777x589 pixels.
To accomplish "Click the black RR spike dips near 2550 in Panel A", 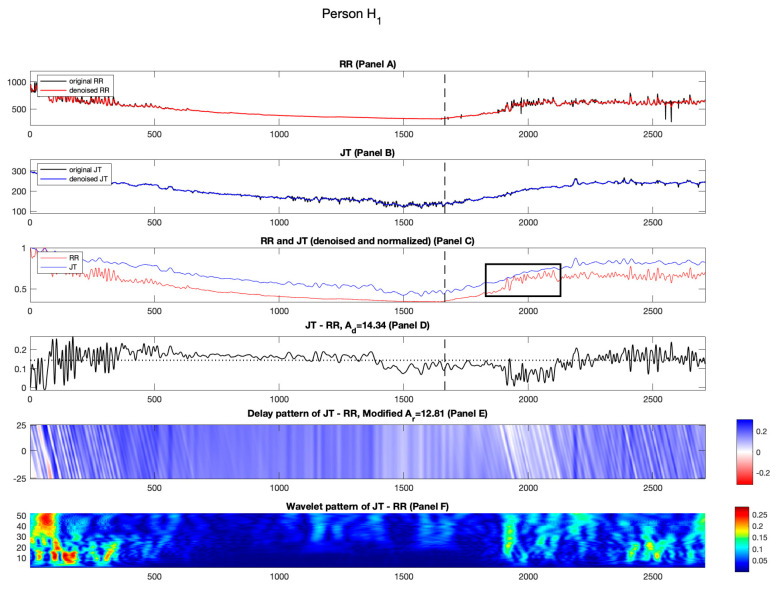I will (x=668, y=111).
